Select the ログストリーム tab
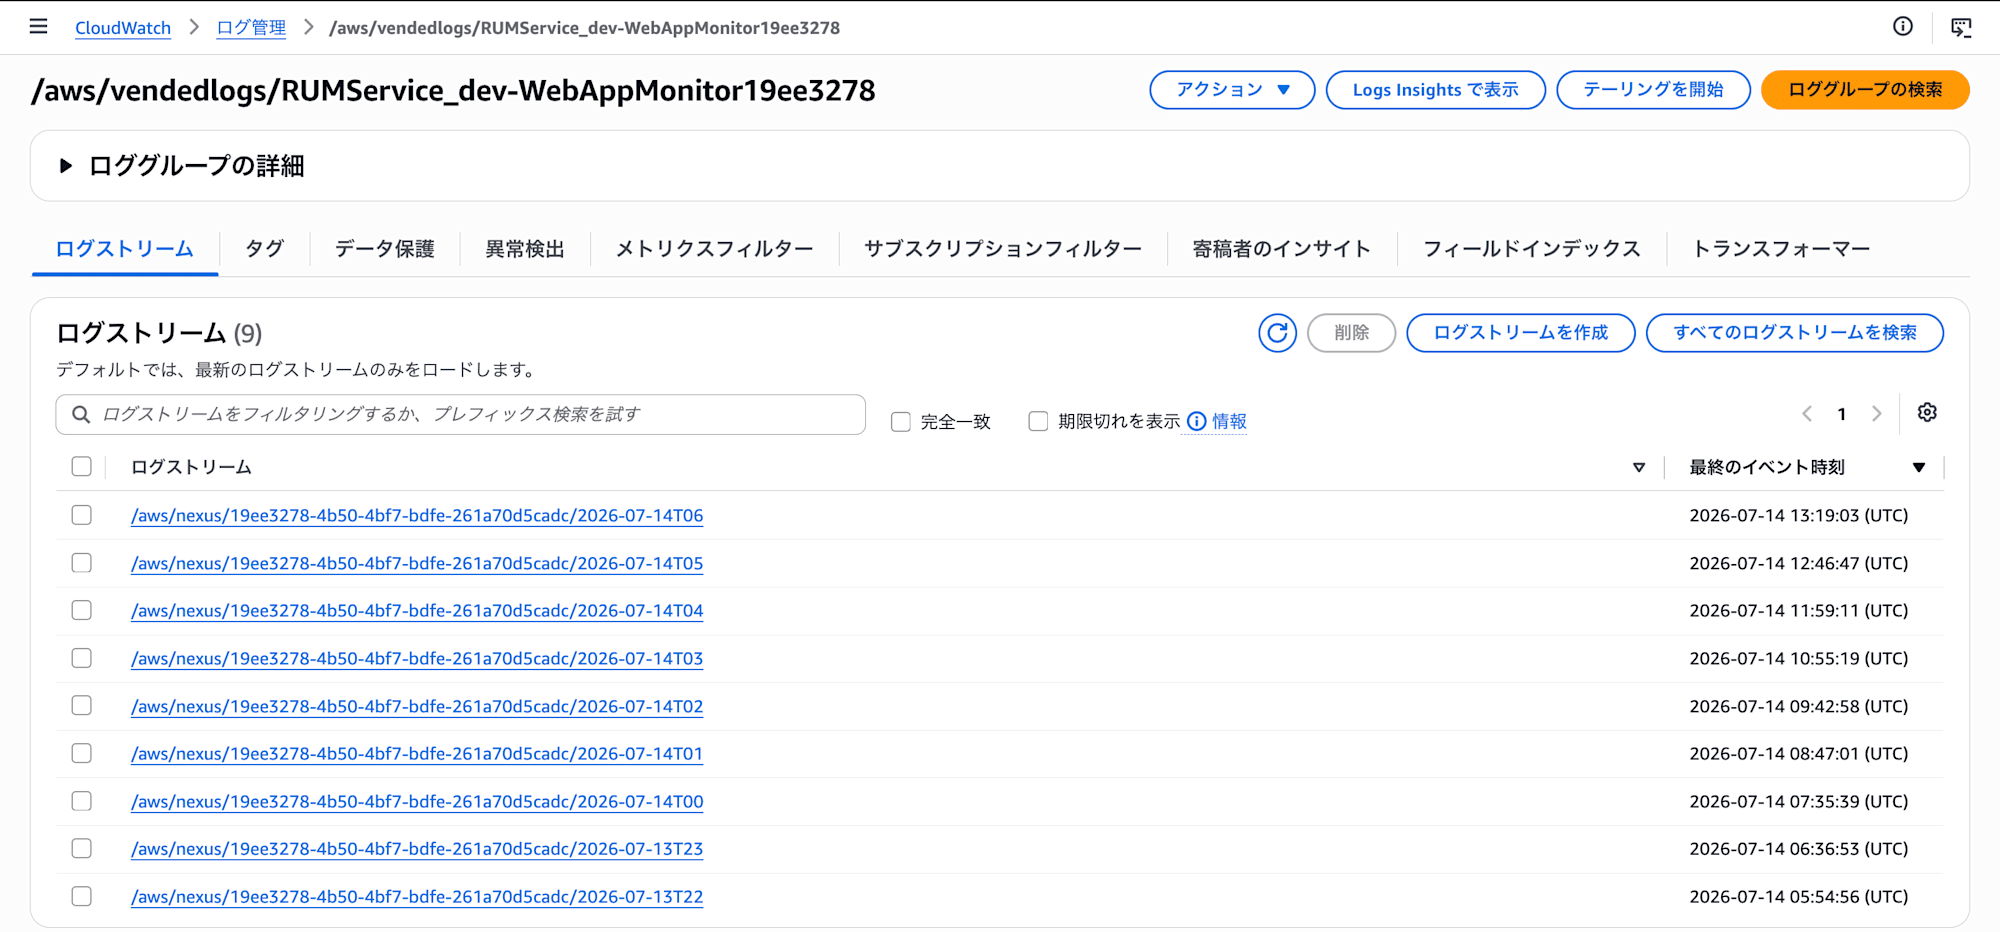This screenshot has width=2000, height=932. (x=125, y=249)
